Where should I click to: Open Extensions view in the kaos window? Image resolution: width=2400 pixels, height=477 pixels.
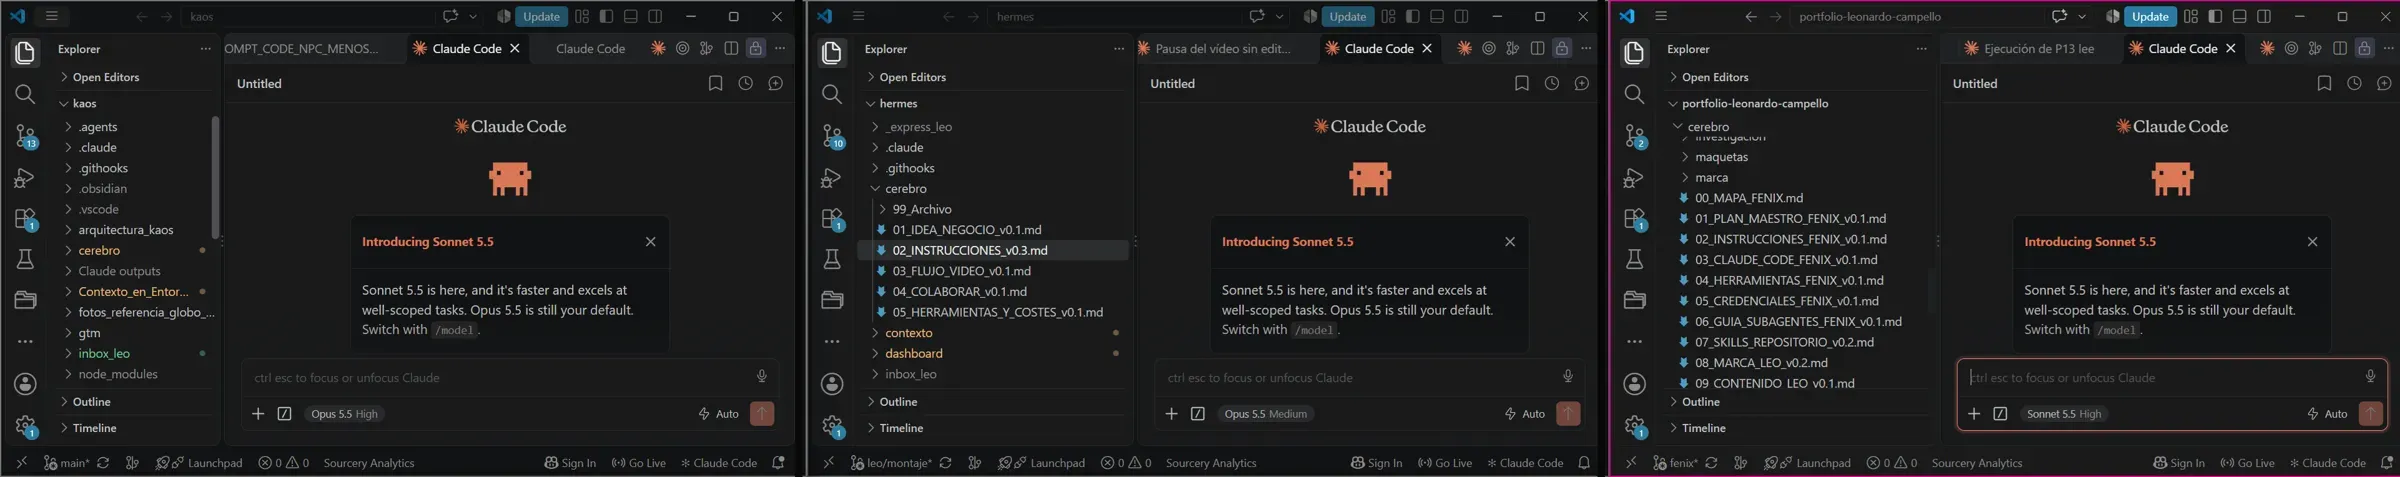[x=25, y=219]
